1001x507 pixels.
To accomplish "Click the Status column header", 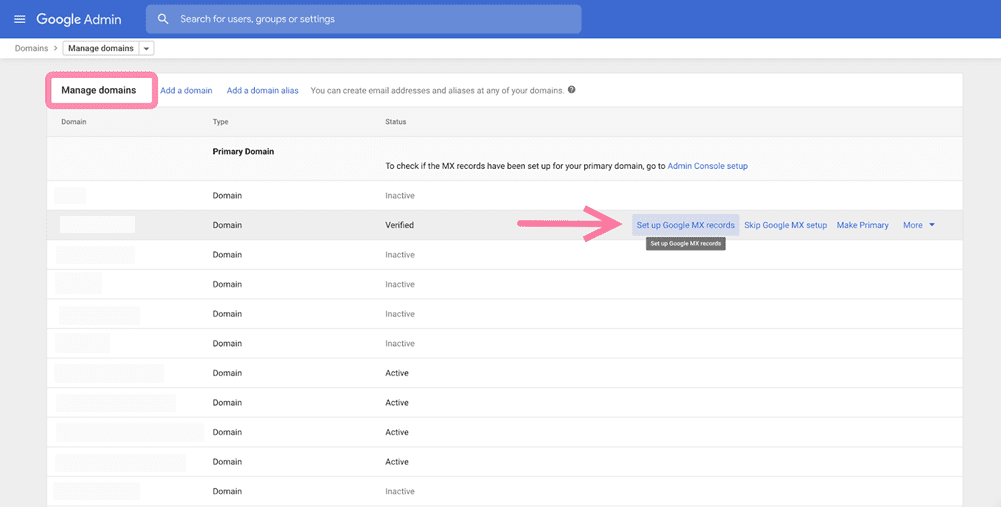I will pyautogui.click(x=395, y=122).
